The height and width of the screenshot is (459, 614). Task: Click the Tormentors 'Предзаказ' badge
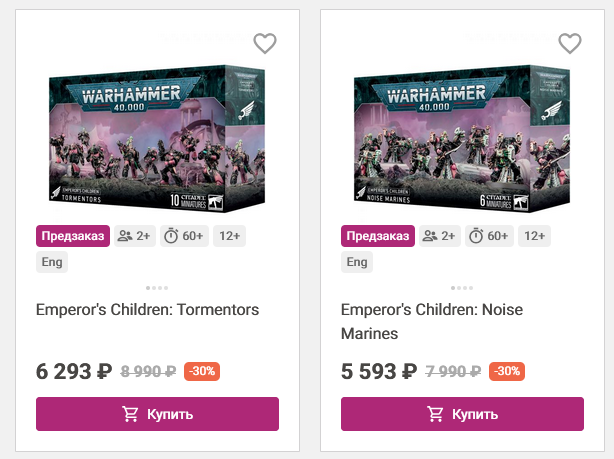(x=73, y=236)
